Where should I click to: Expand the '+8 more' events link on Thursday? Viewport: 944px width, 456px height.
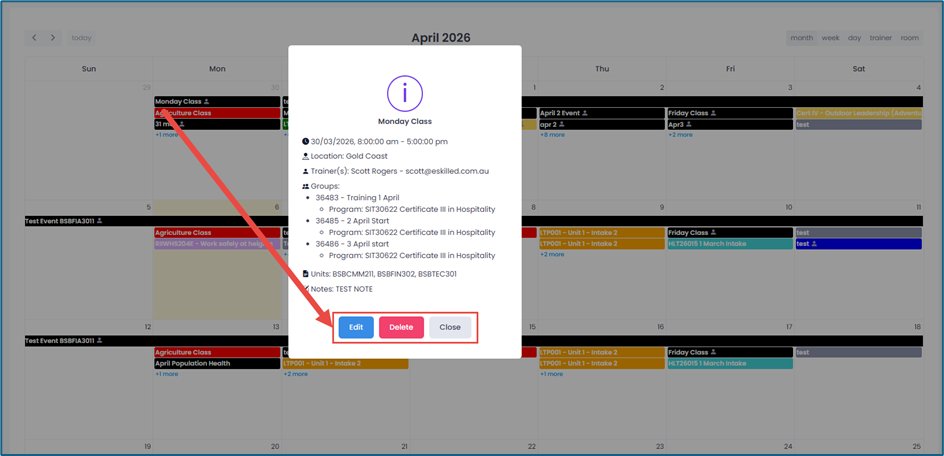(x=552, y=135)
